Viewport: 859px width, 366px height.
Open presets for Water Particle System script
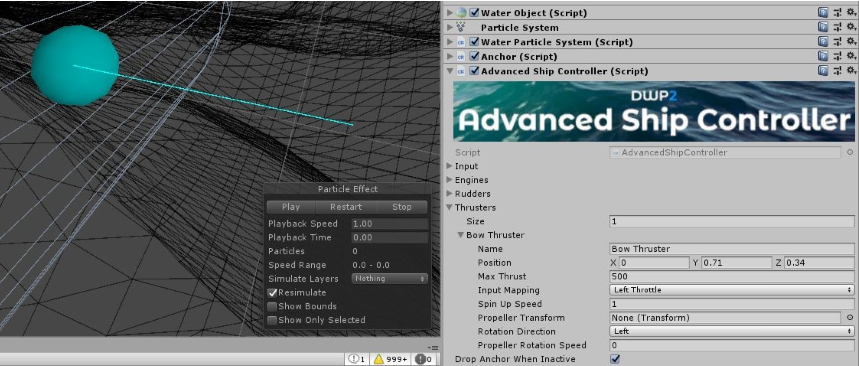click(838, 42)
